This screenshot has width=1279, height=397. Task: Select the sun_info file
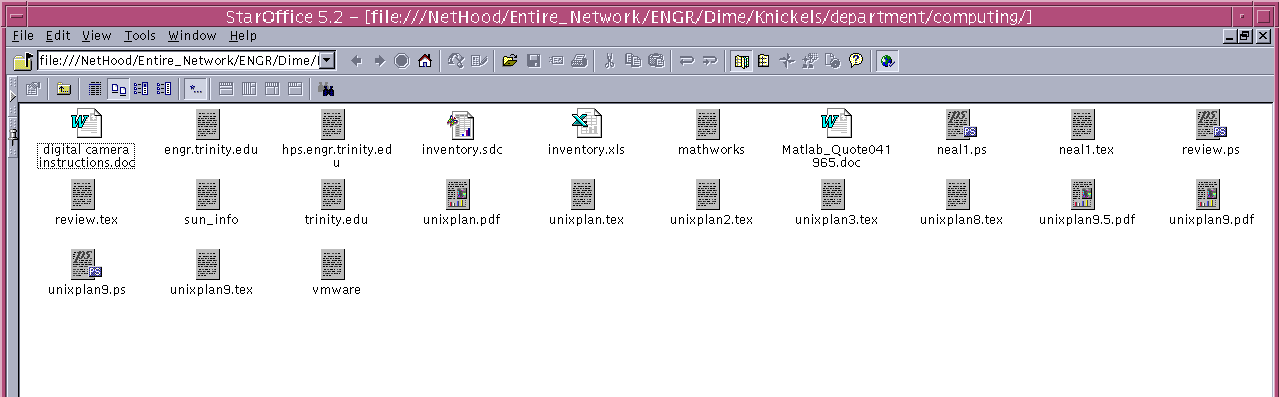coord(211,203)
